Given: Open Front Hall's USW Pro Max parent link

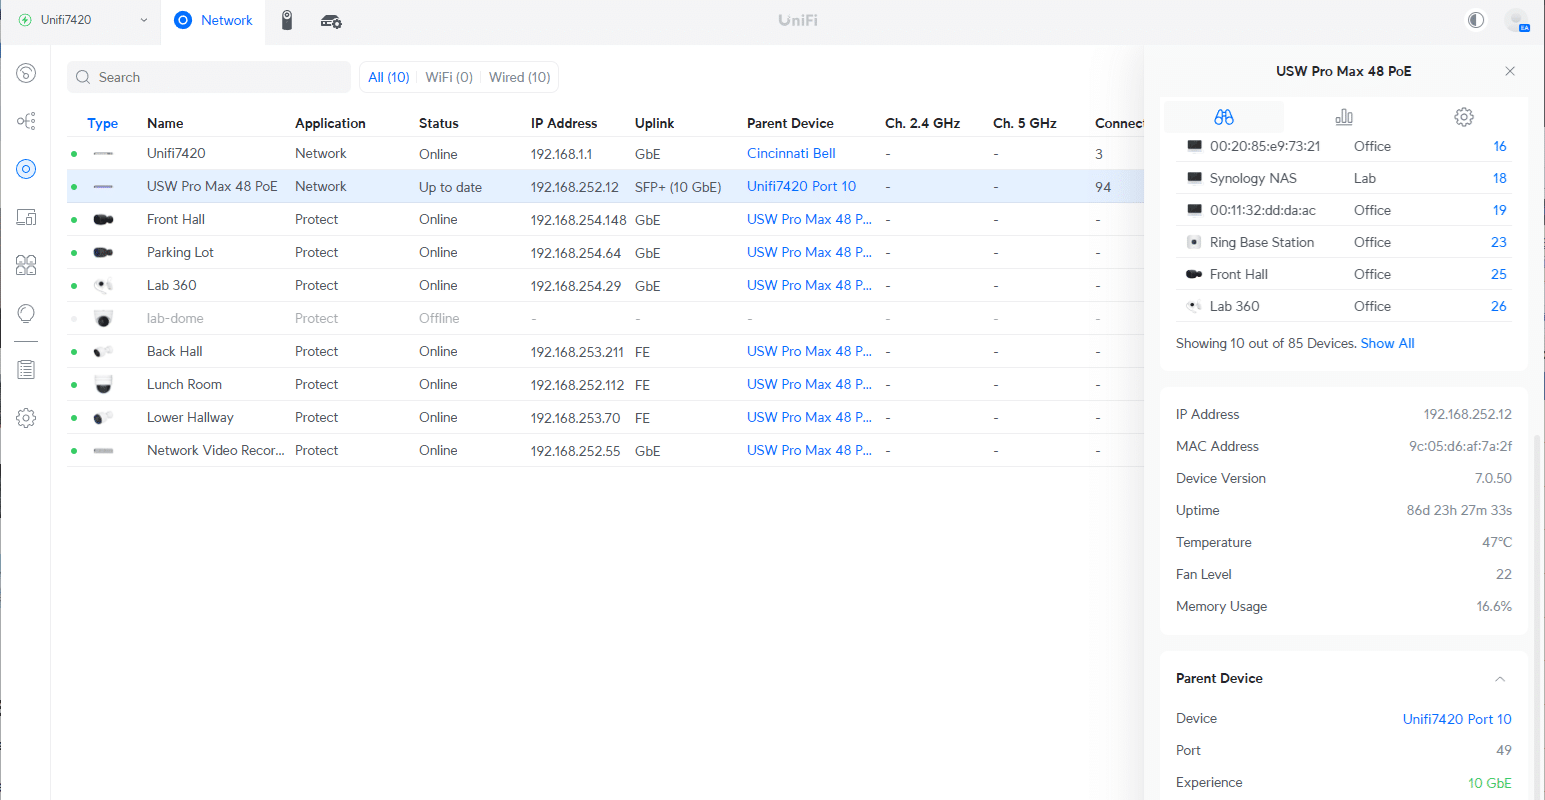Looking at the screenshot, I should click(x=809, y=219).
